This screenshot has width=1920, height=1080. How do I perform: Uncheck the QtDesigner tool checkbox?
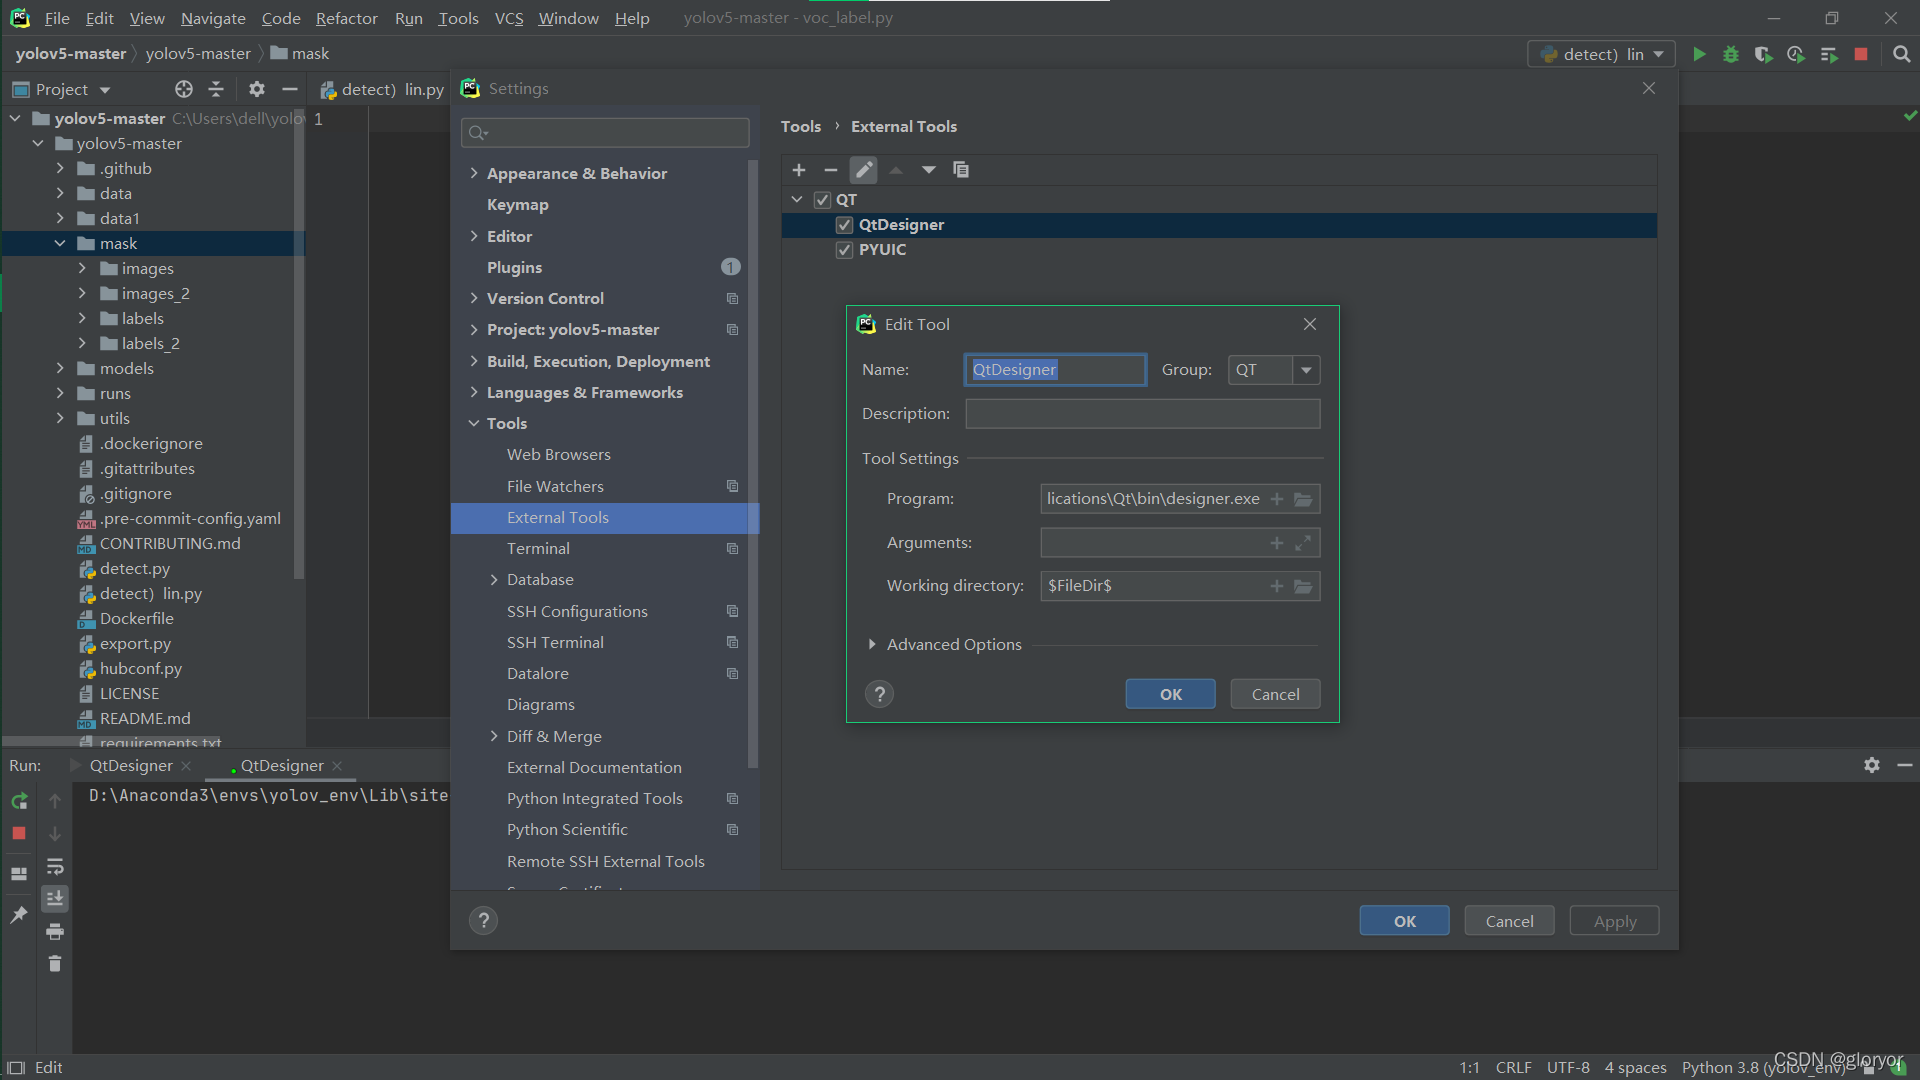click(844, 224)
